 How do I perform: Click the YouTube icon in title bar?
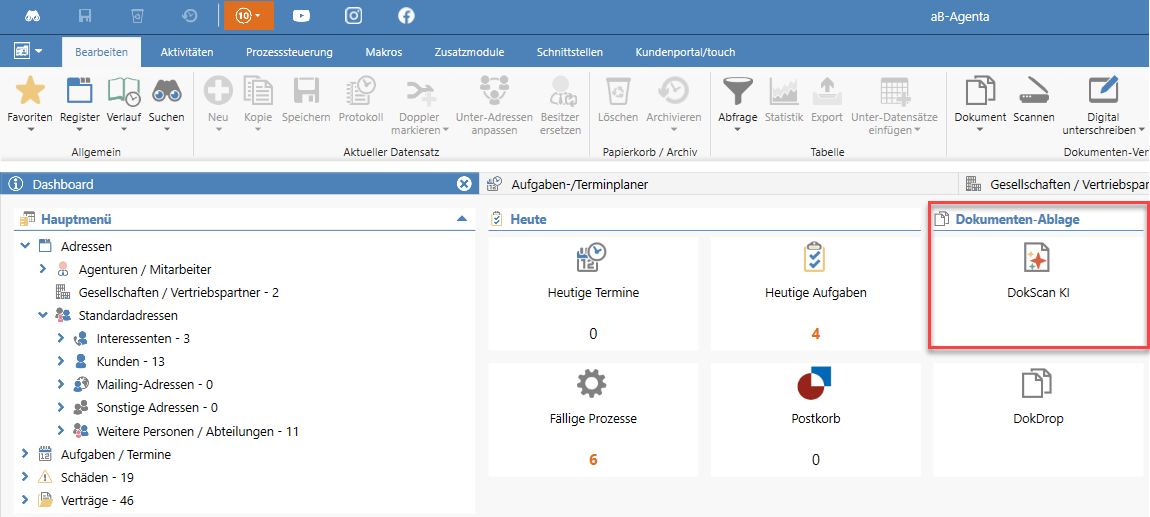coord(300,16)
